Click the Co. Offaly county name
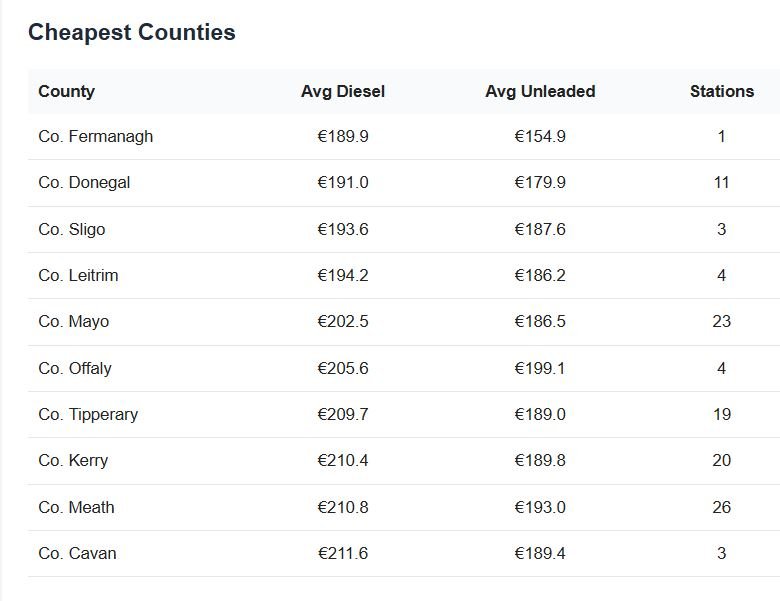Image resolution: width=780 pixels, height=601 pixels. [75, 368]
